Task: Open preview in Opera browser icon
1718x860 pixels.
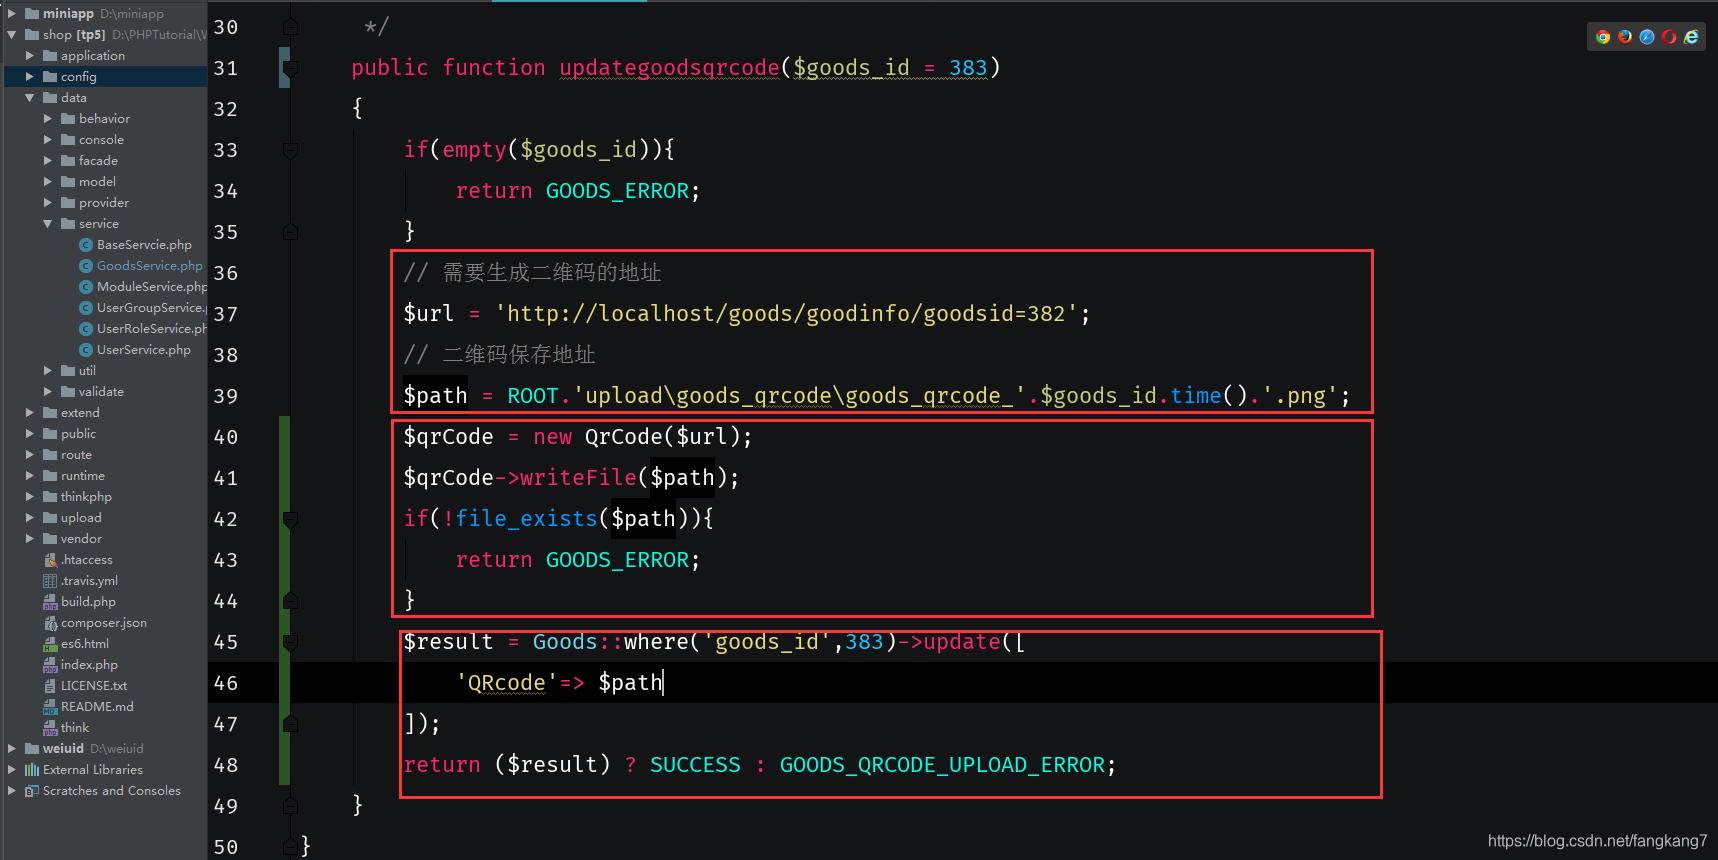Action: pos(1669,37)
